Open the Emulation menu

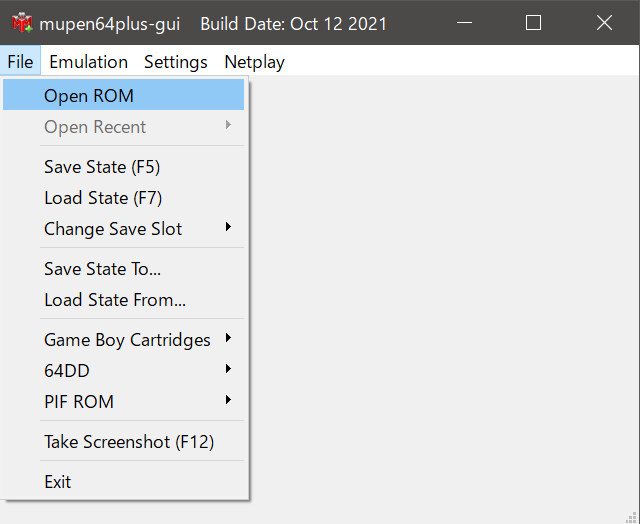coord(89,62)
